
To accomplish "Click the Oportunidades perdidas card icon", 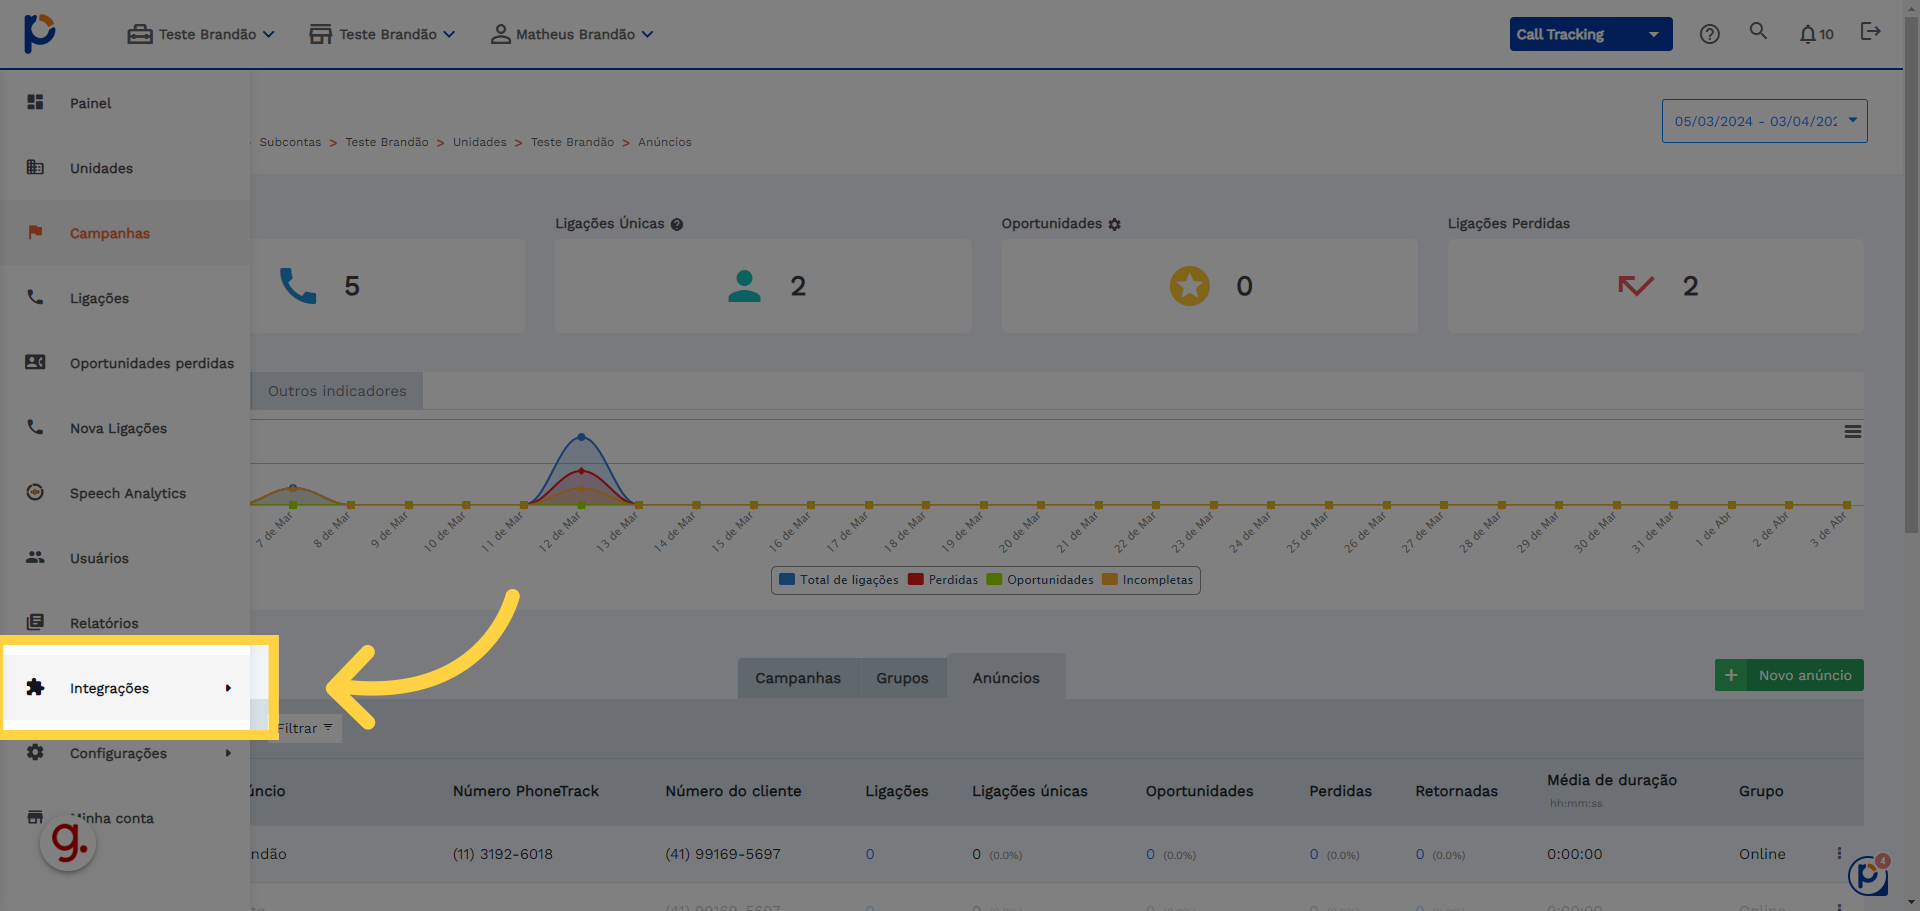I will (x=35, y=362).
